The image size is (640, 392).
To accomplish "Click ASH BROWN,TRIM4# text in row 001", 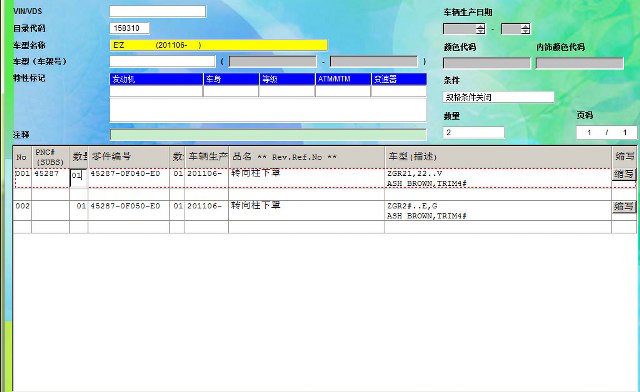I will click(427, 184).
